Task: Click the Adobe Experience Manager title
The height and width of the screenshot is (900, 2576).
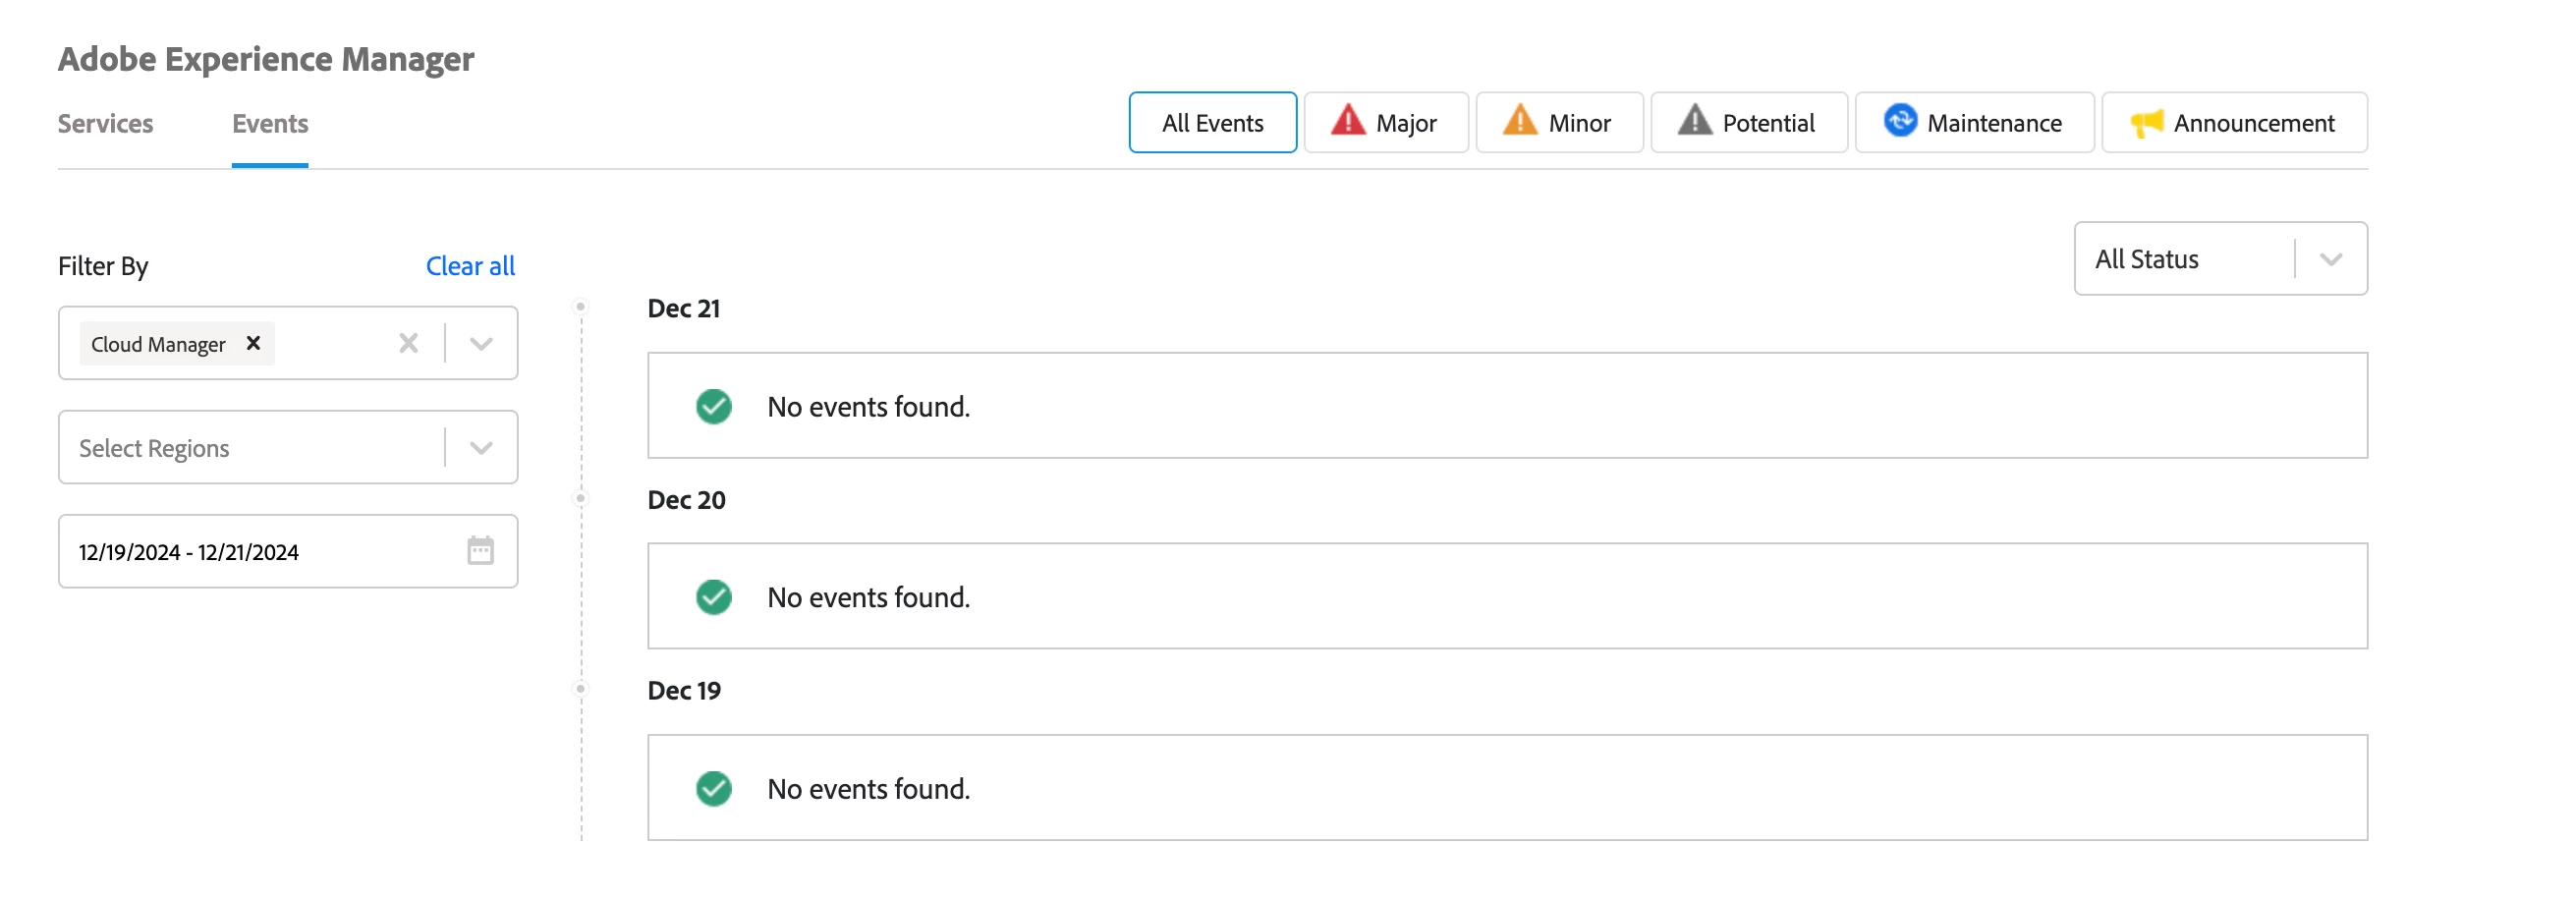Action: [x=266, y=59]
